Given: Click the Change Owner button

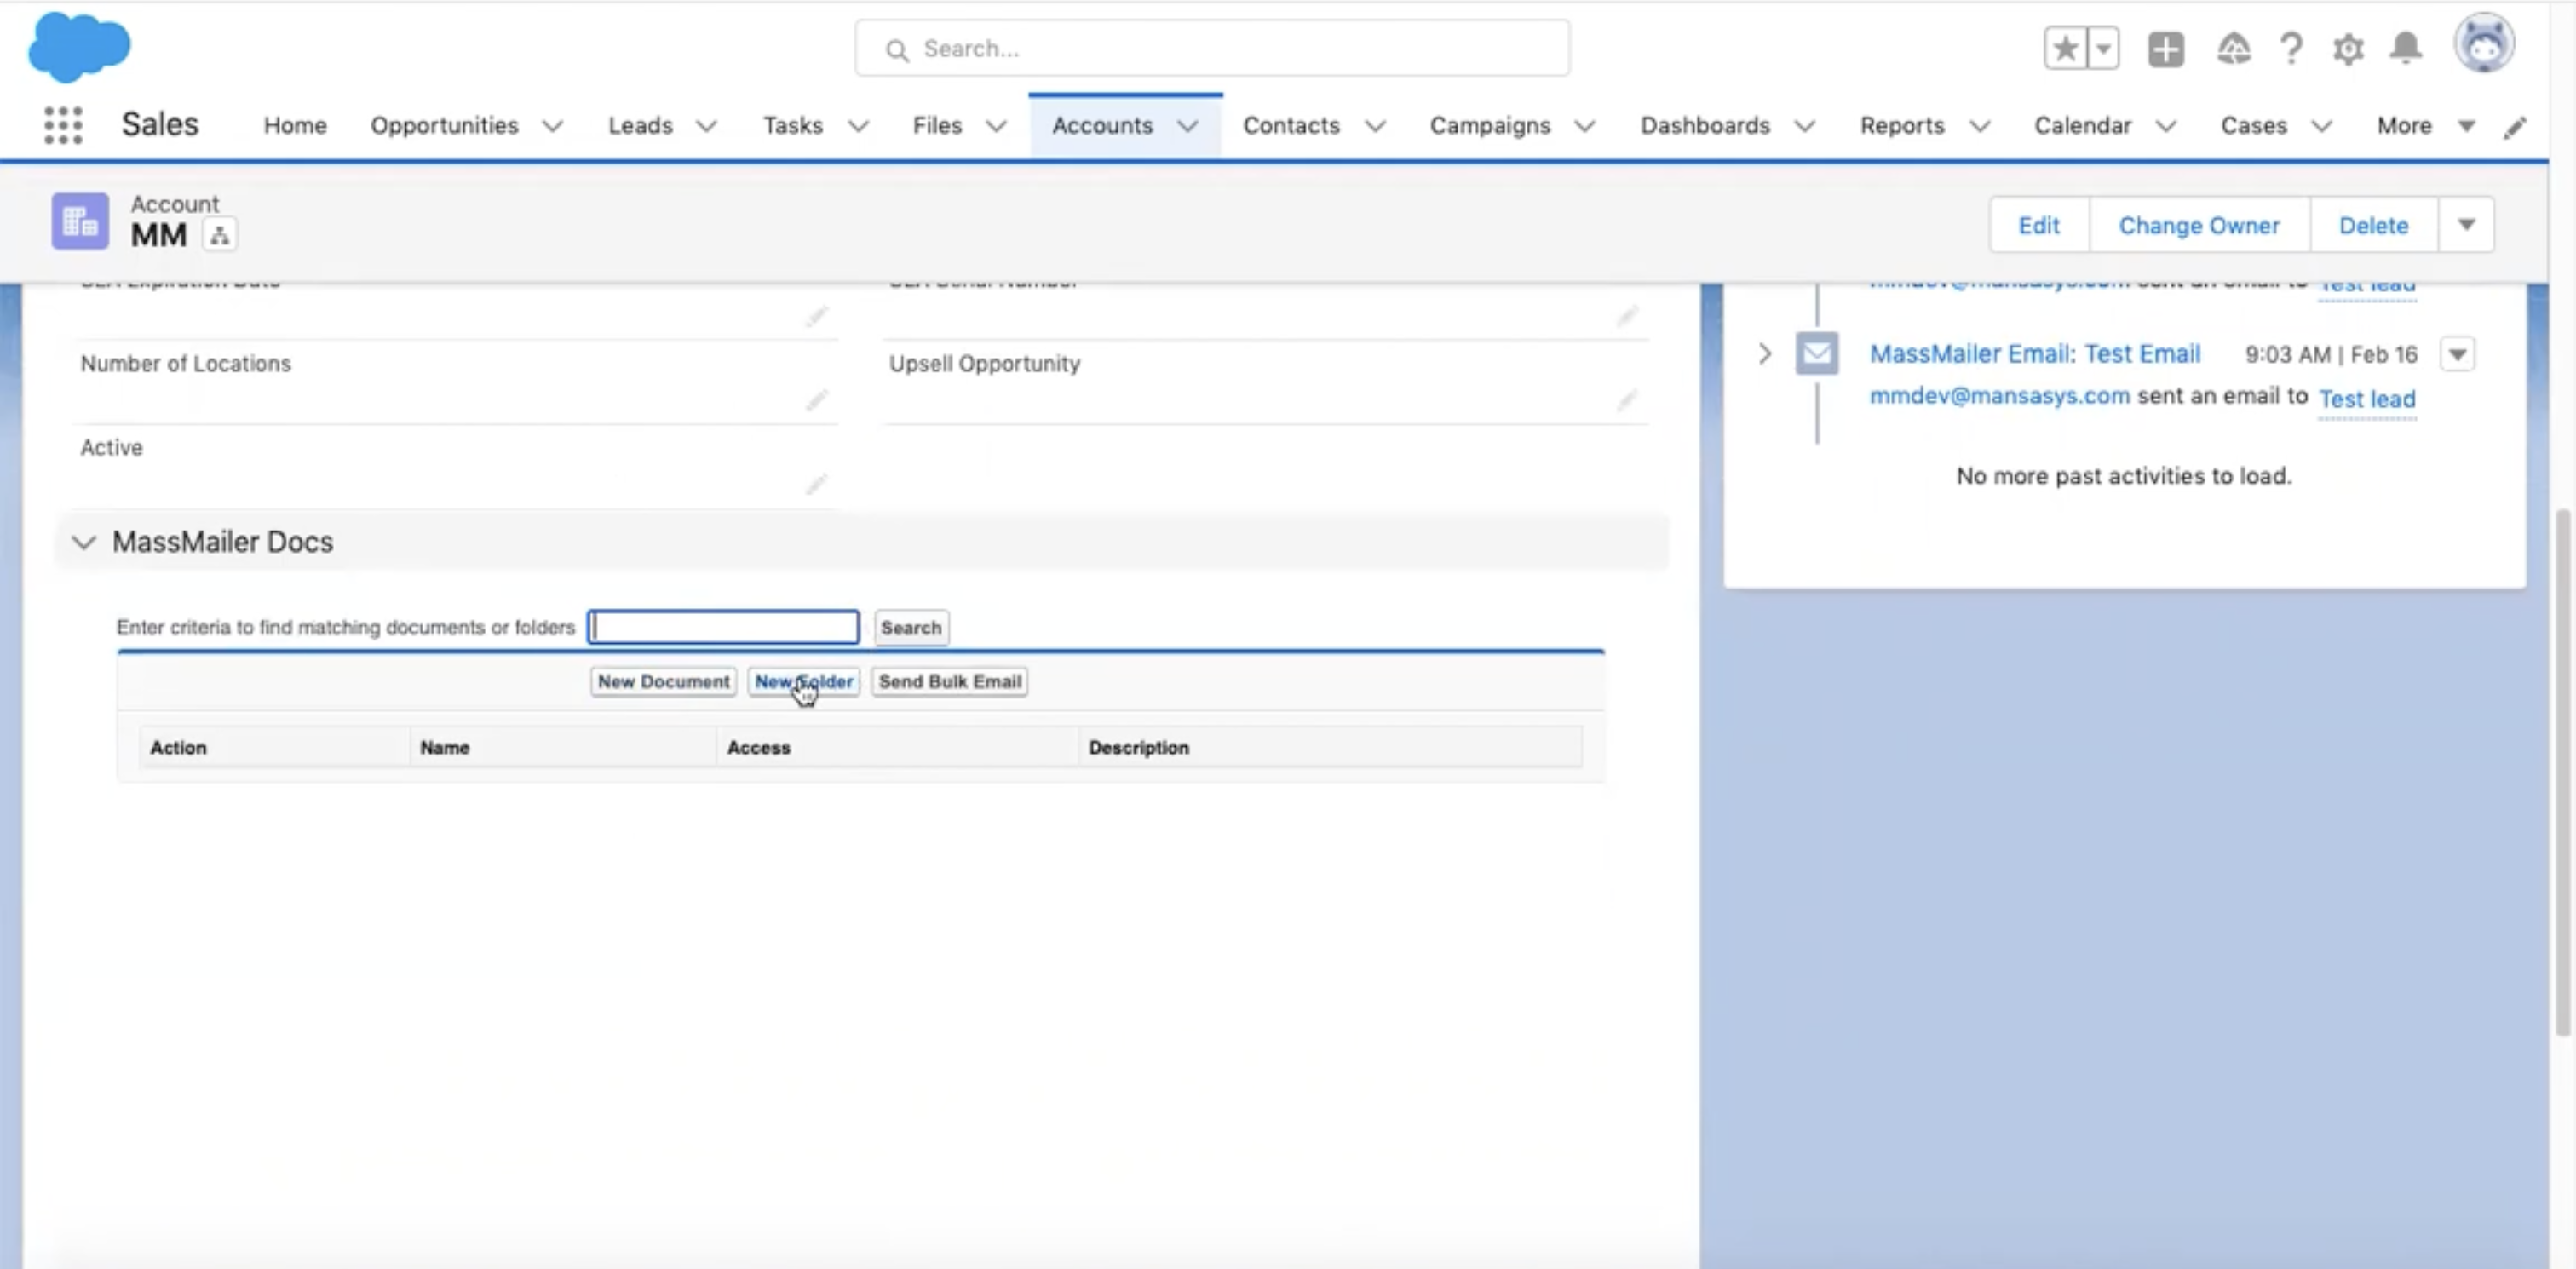Looking at the screenshot, I should [x=2199, y=225].
